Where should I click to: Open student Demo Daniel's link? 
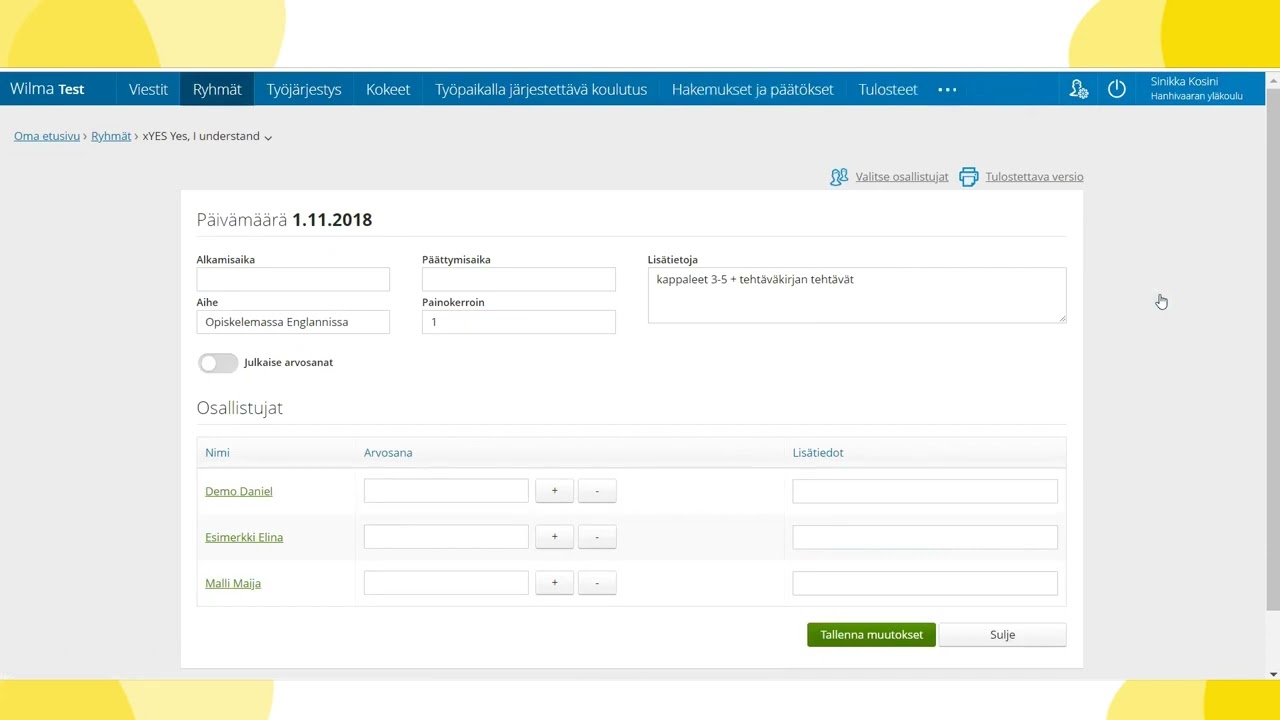coord(239,491)
